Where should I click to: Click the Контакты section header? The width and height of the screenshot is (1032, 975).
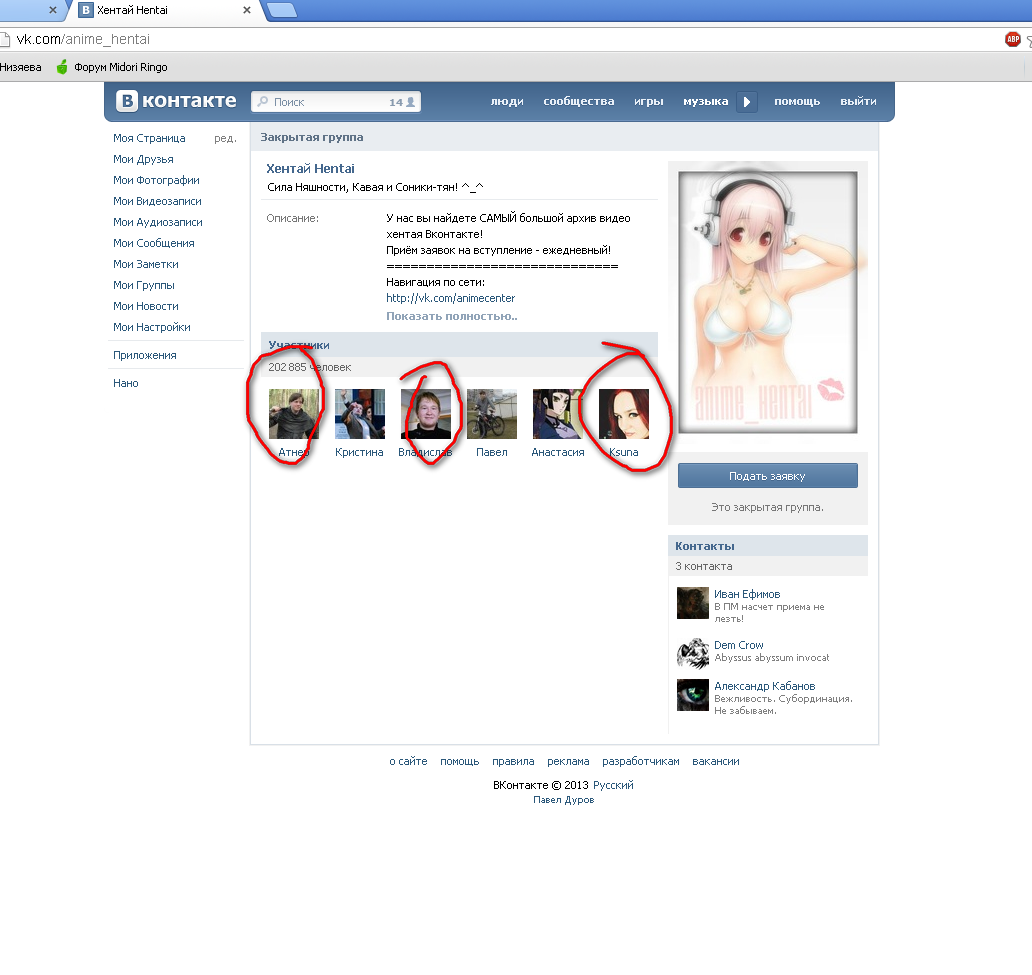[767, 546]
